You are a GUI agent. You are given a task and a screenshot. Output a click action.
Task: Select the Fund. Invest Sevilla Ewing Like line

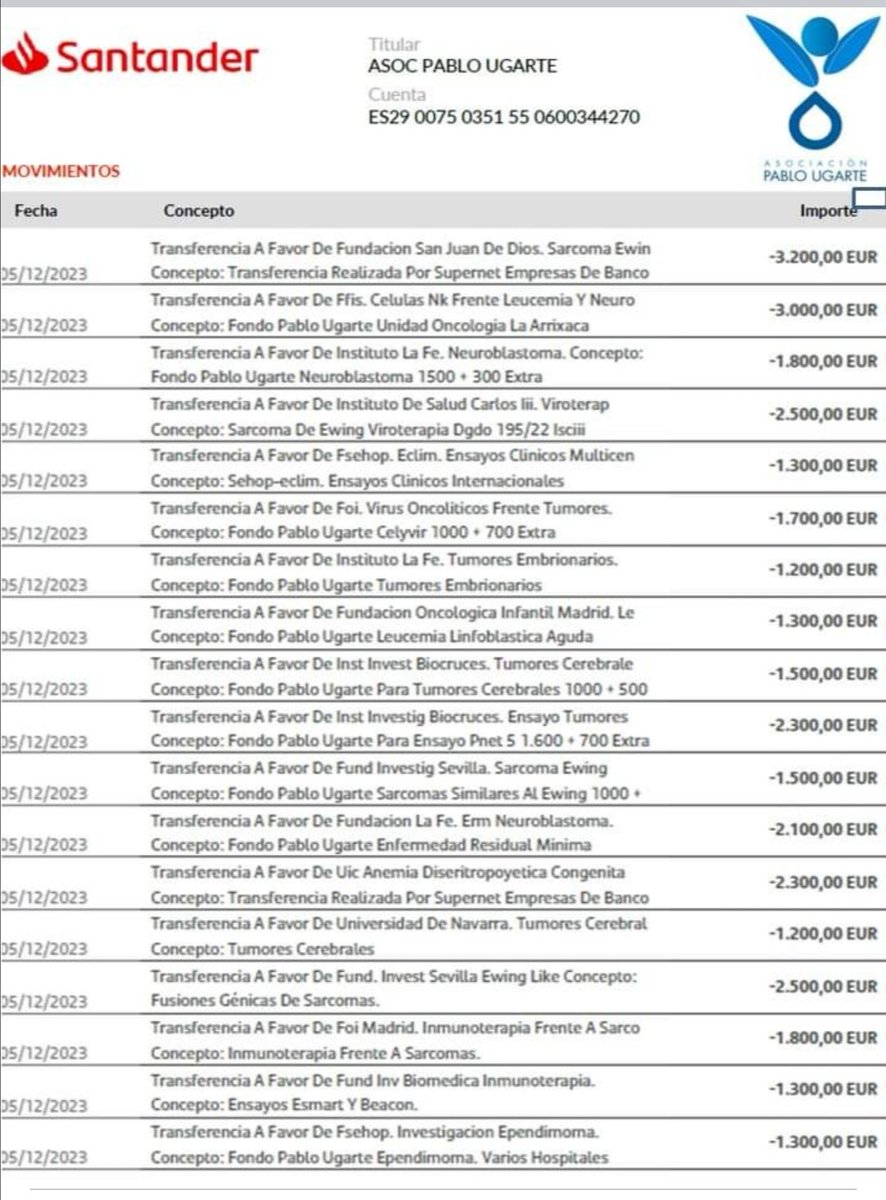[x=394, y=976]
